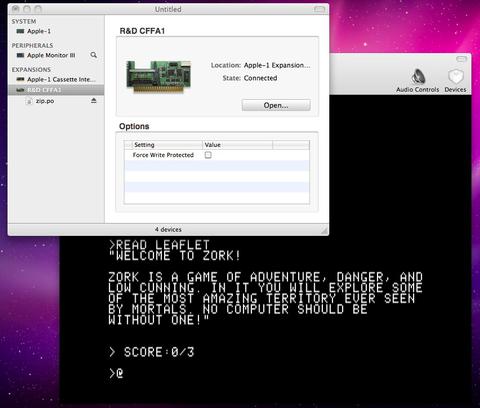
Task: Click the Value column header
Action: coord(237,145)
